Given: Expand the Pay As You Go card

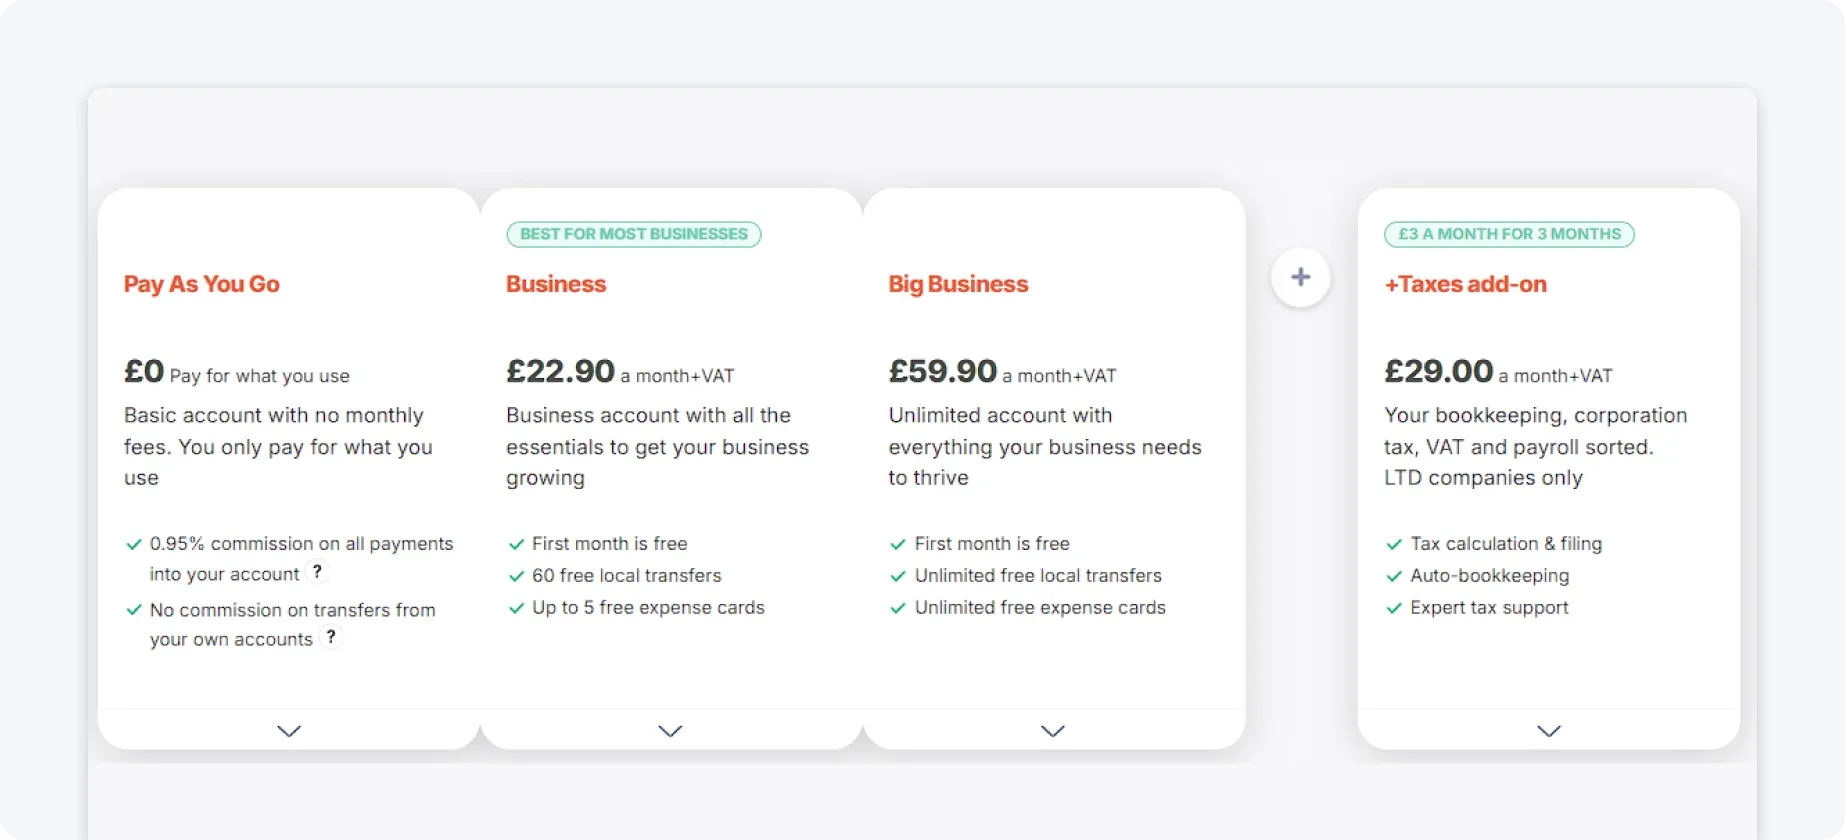Looking at the screenshot, I should (289, 731).
